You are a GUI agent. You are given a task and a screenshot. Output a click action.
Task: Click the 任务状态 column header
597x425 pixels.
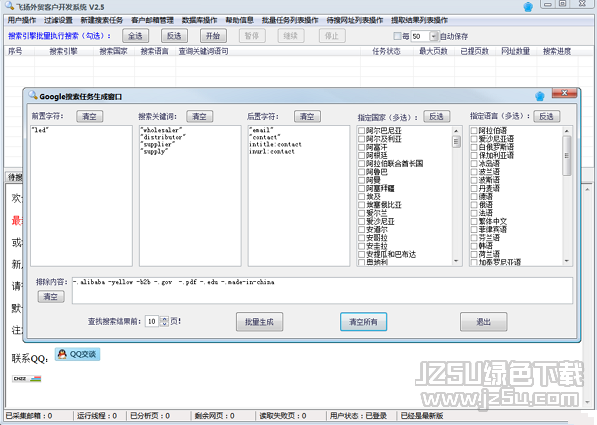pos(386,51)
